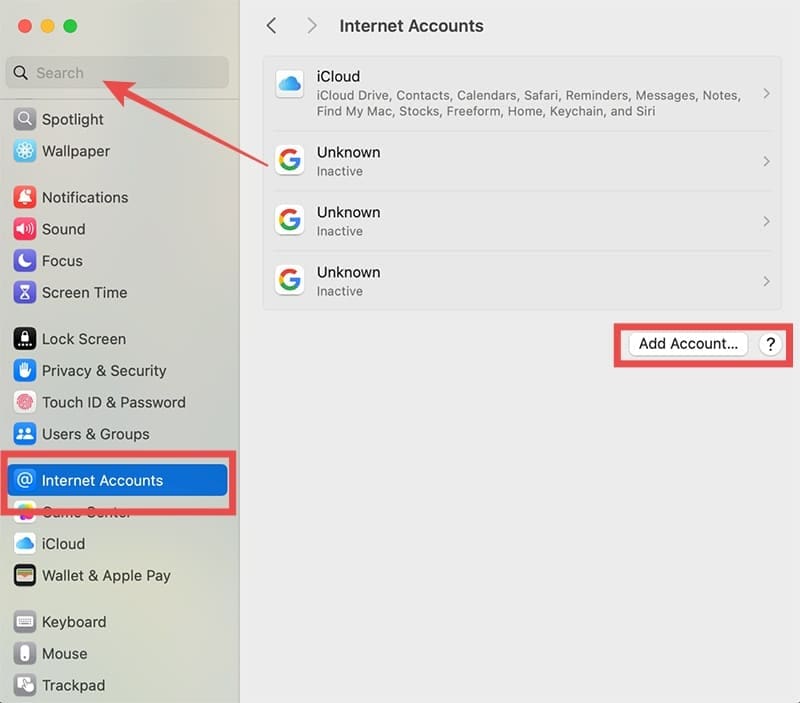Click the Spotlight sidebar icon
800x703 pixels.
25,119
